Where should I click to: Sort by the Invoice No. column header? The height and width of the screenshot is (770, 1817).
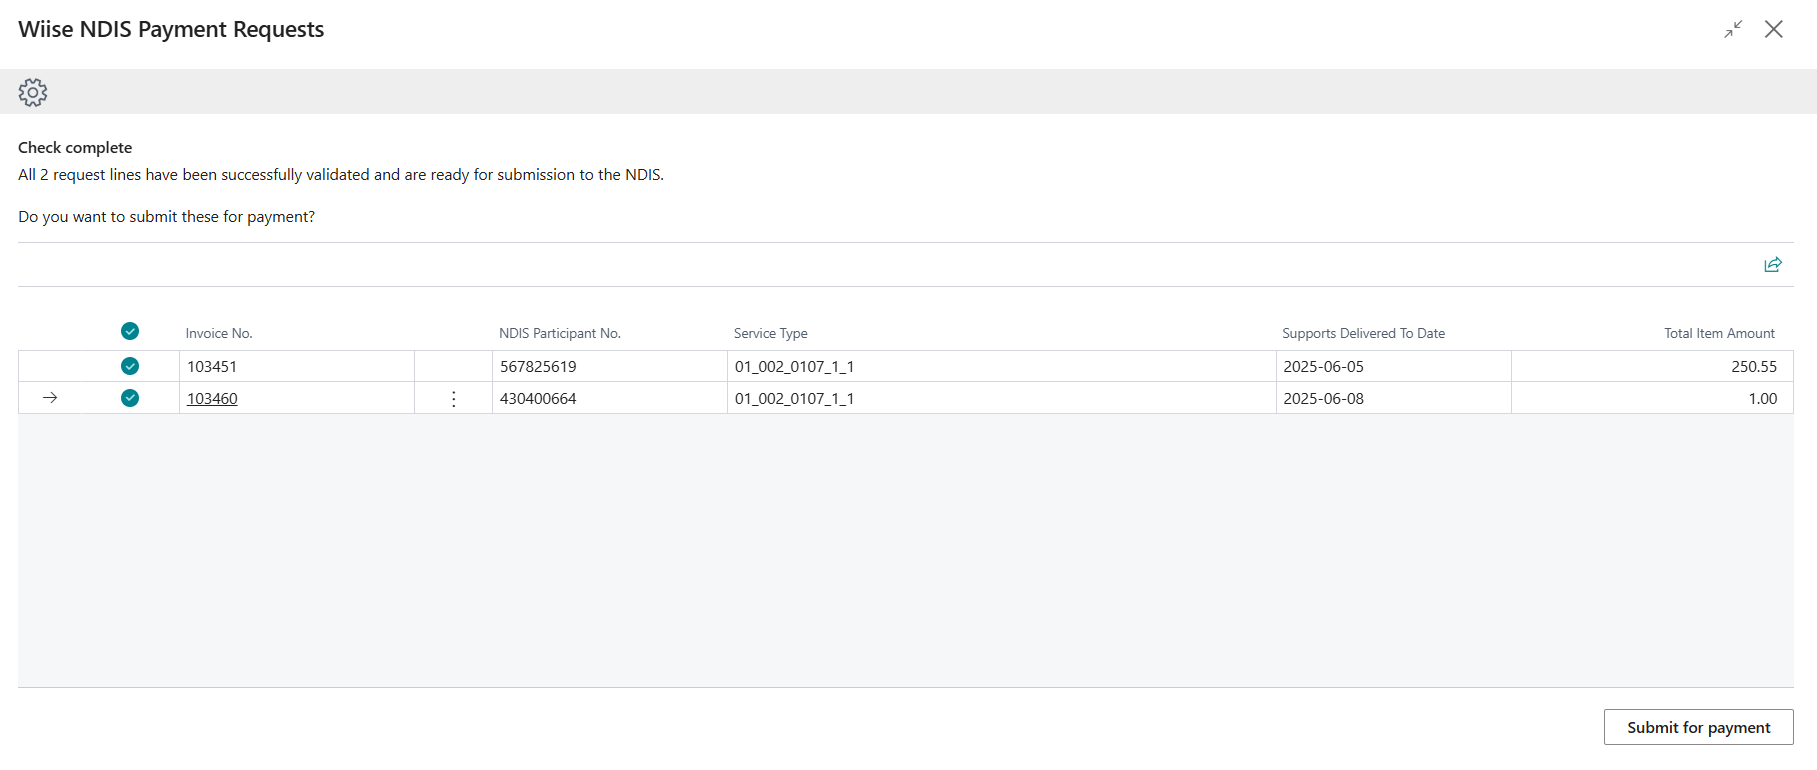click(219, 333)
